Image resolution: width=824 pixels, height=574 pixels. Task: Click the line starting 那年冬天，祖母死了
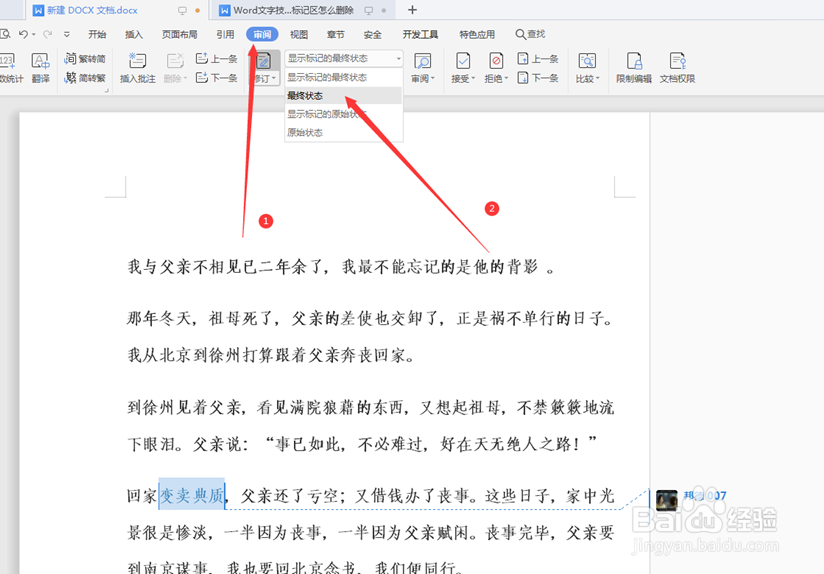[x=370, y=318]
